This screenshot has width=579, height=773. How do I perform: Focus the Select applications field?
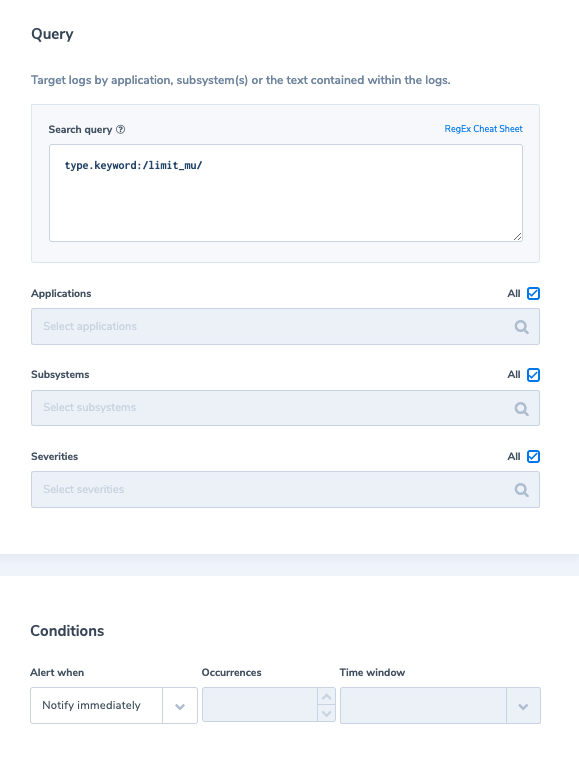click(x=285, y=326)
